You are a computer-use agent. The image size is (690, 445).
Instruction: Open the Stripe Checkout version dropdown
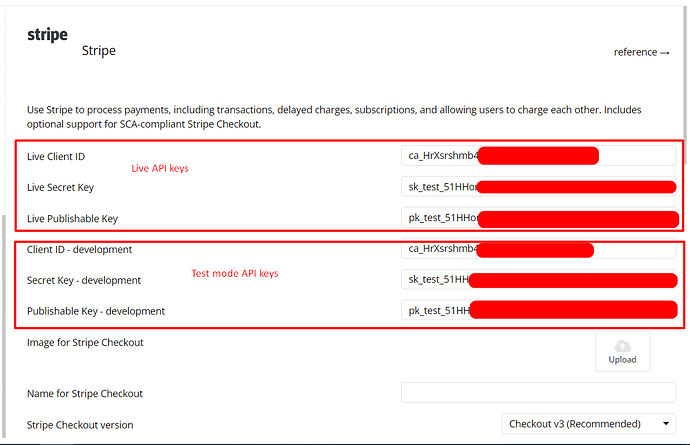(589, 424)
